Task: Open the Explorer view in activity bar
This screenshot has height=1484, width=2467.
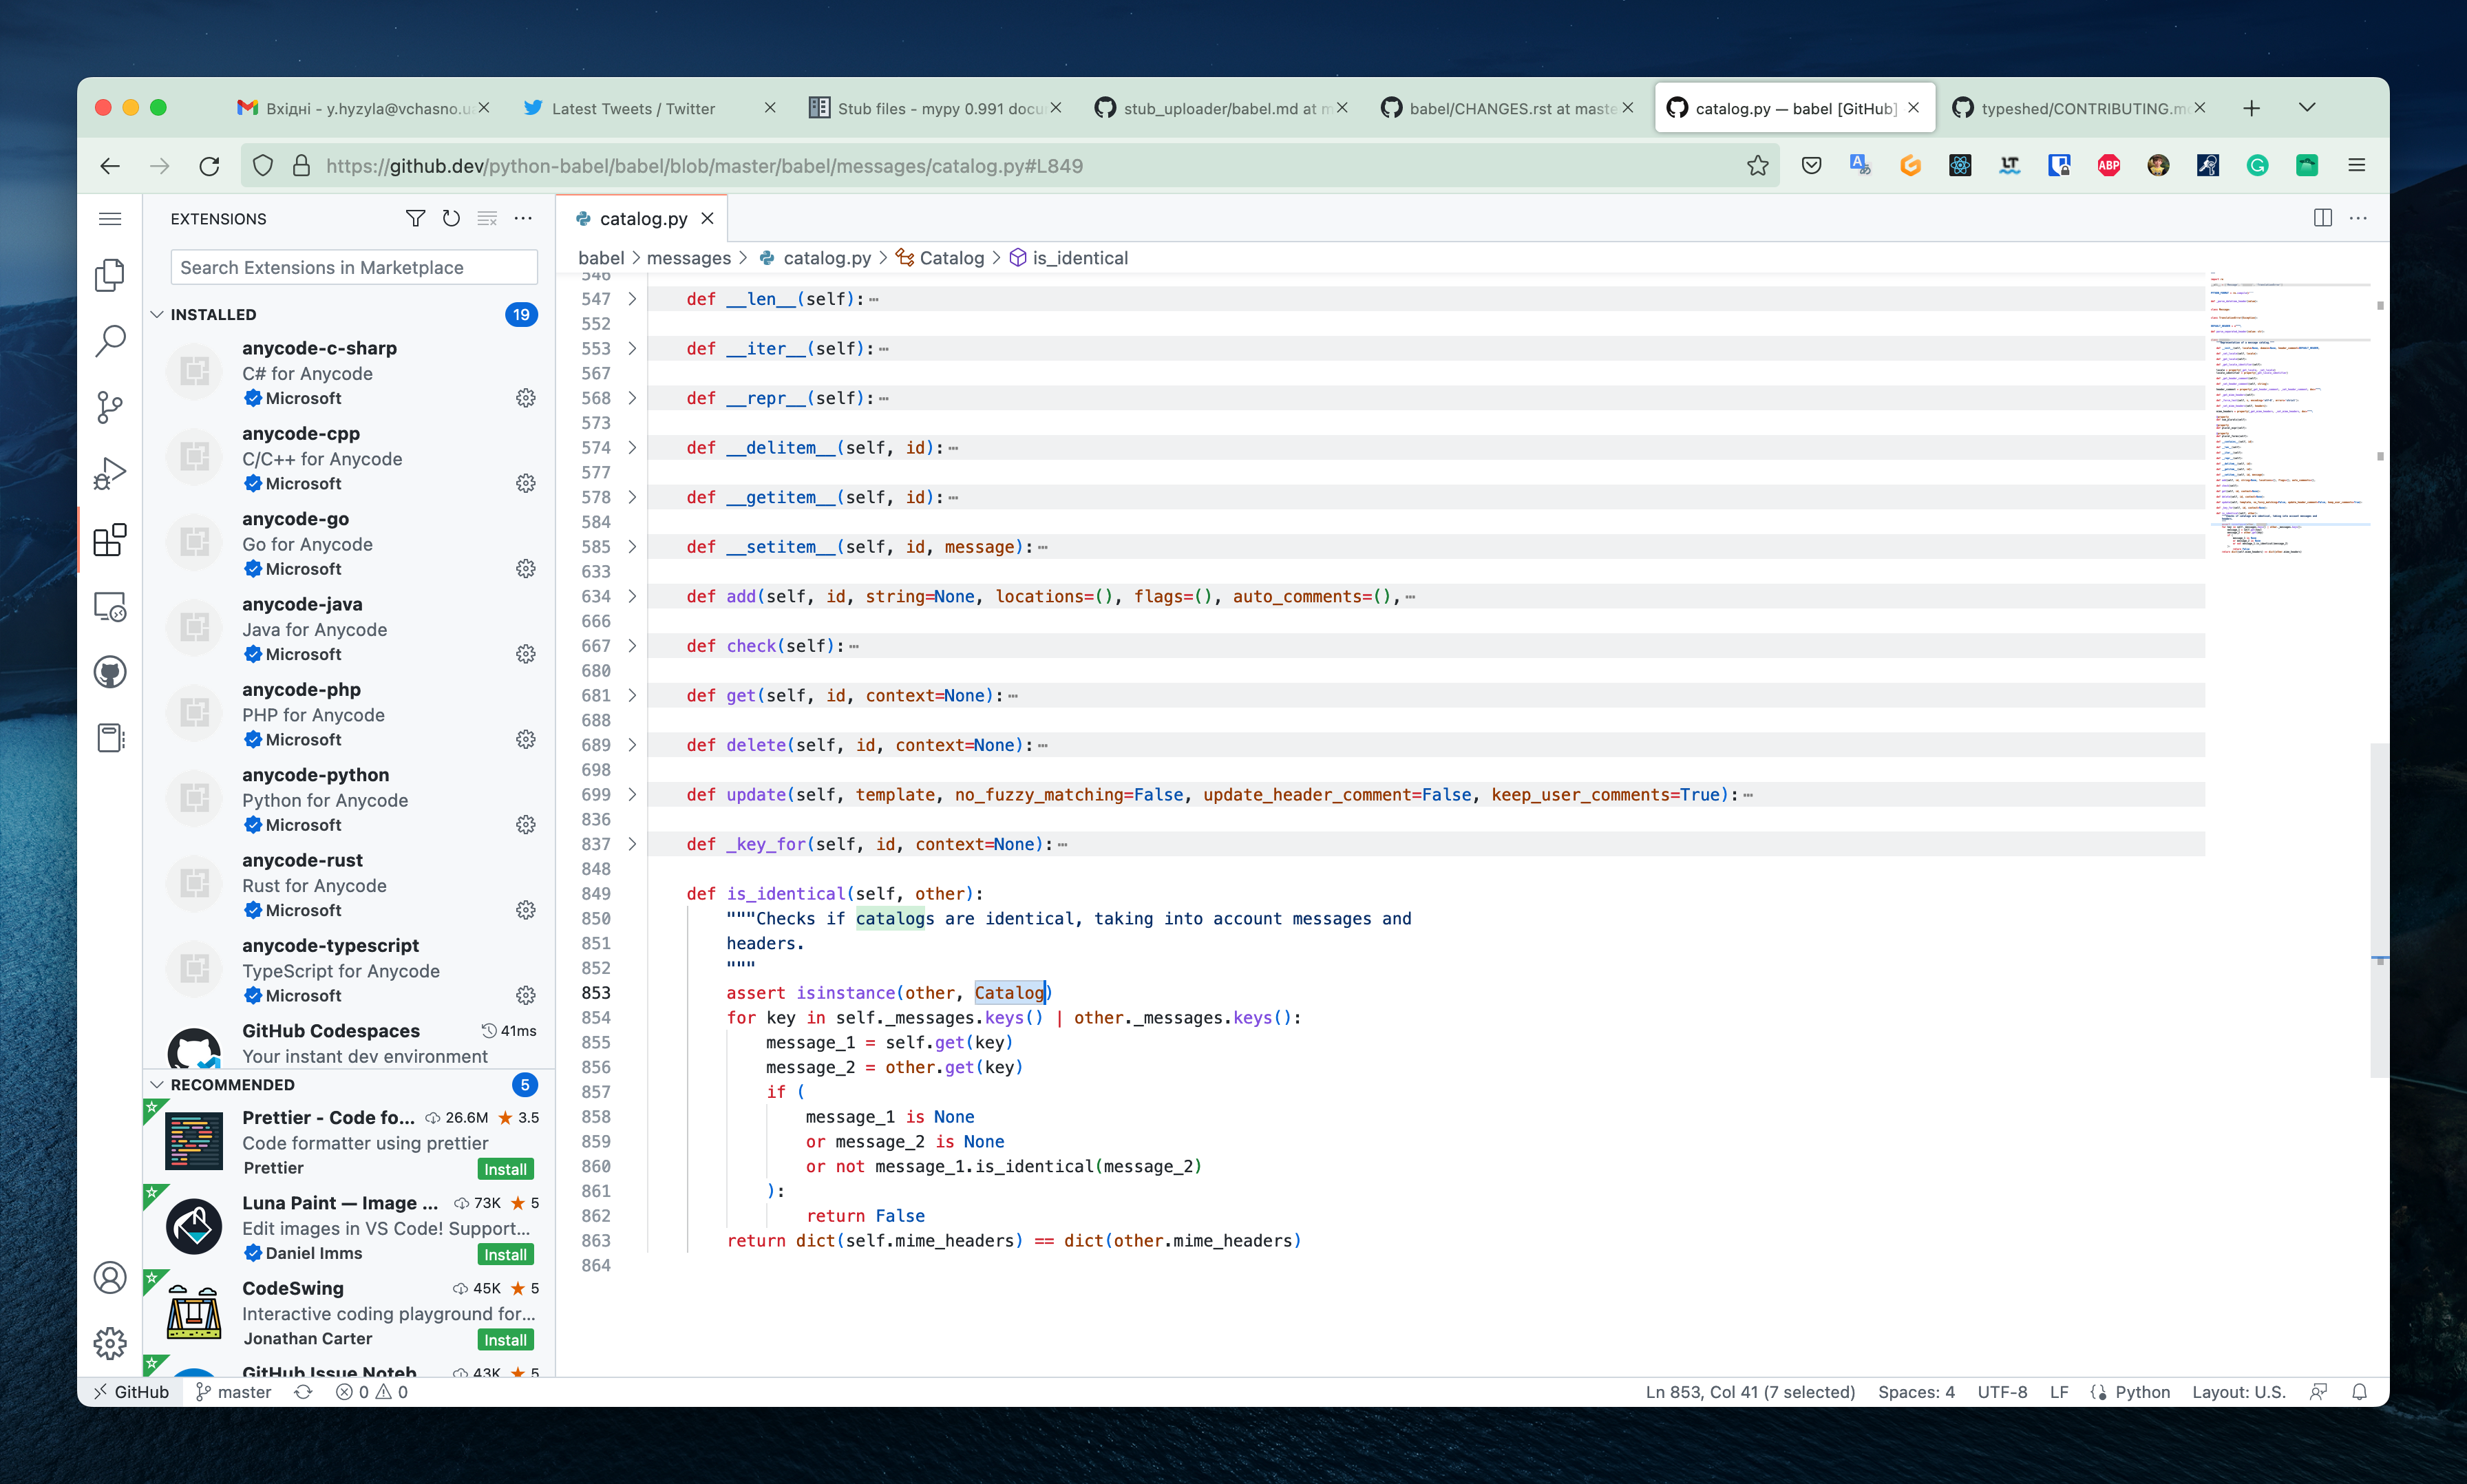Action: coord(110,275)
